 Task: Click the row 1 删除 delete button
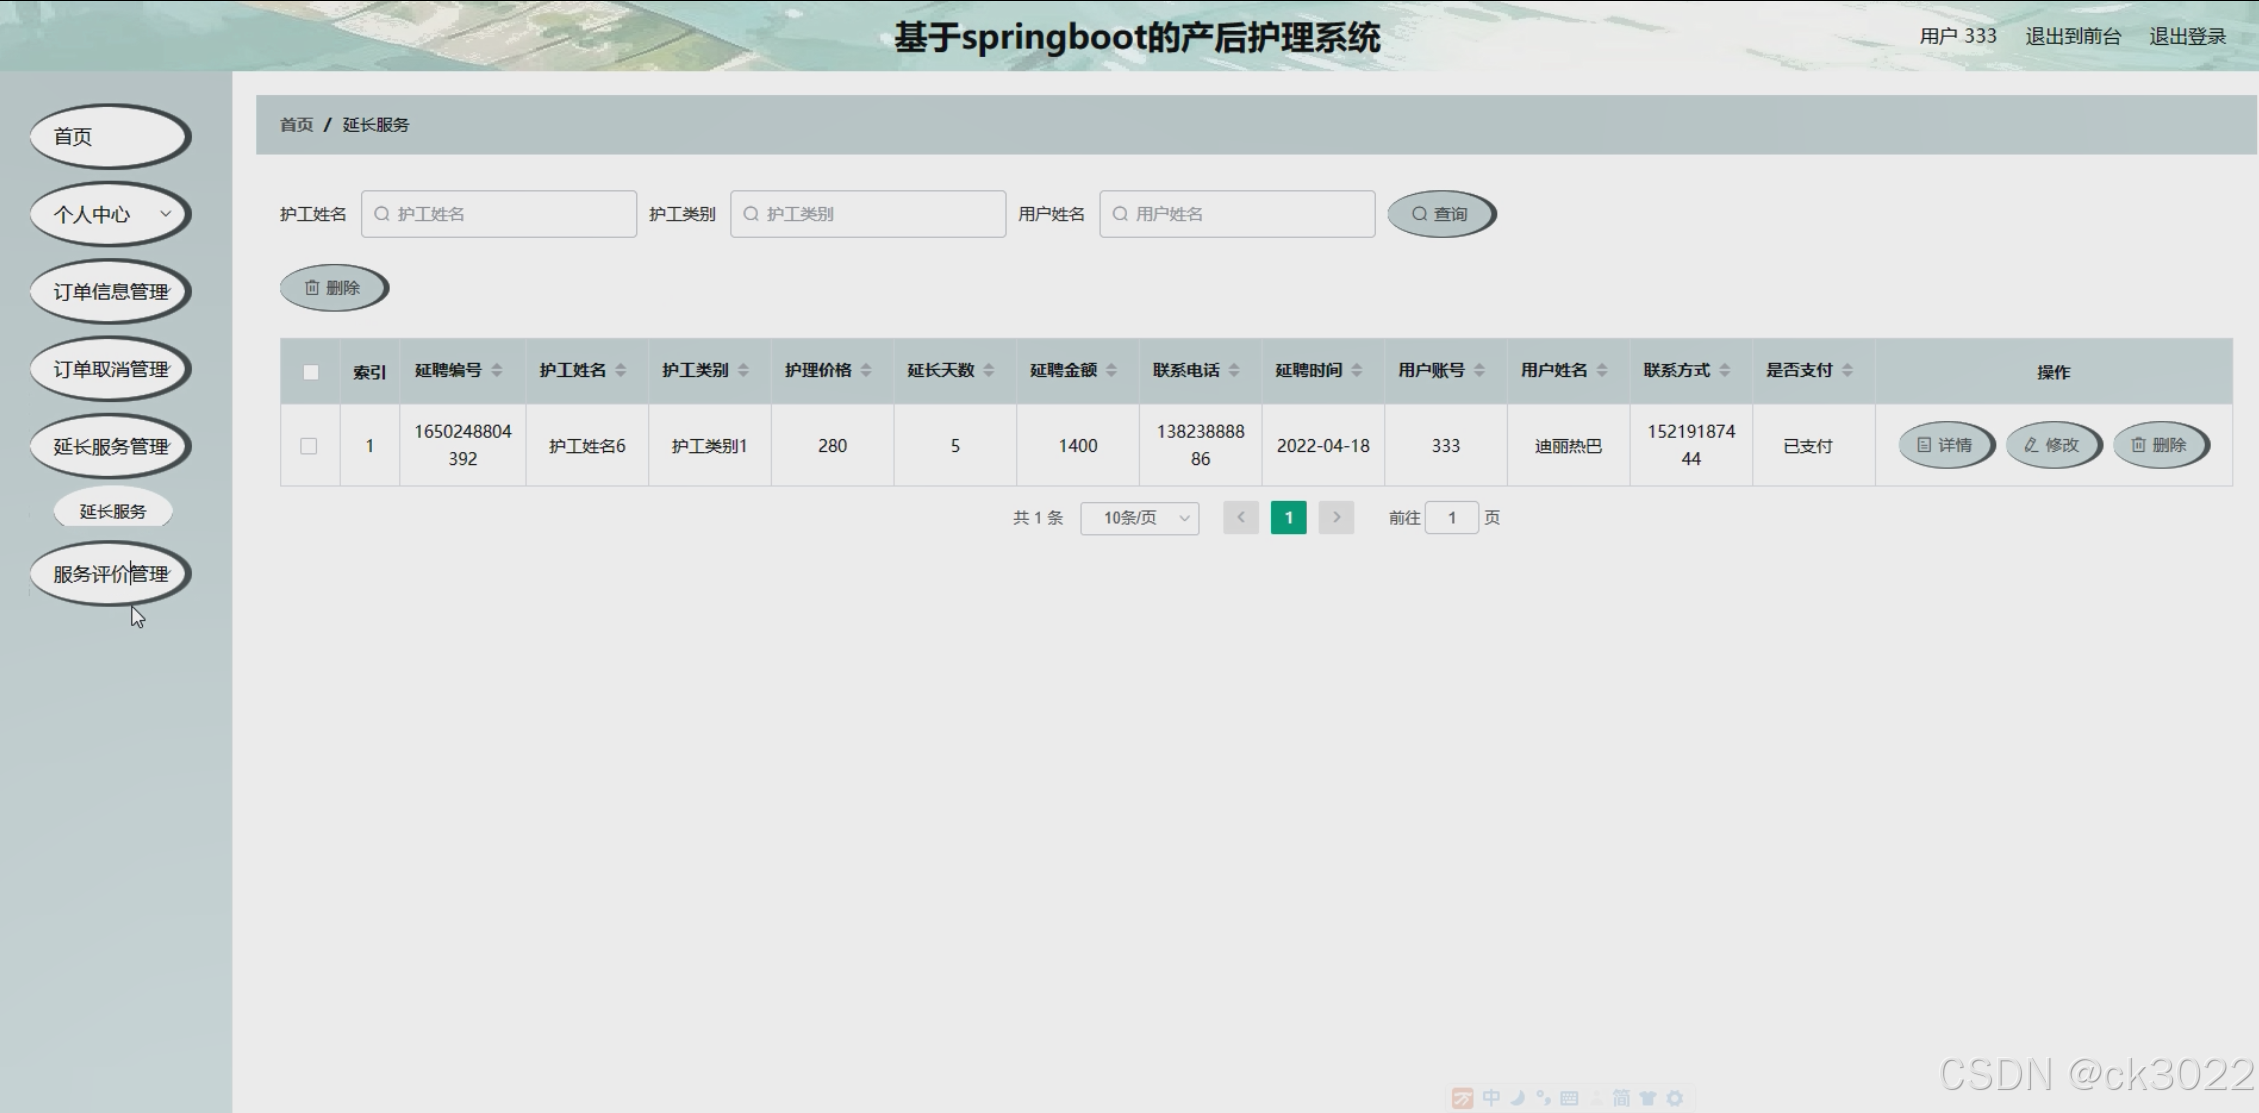2159,445
